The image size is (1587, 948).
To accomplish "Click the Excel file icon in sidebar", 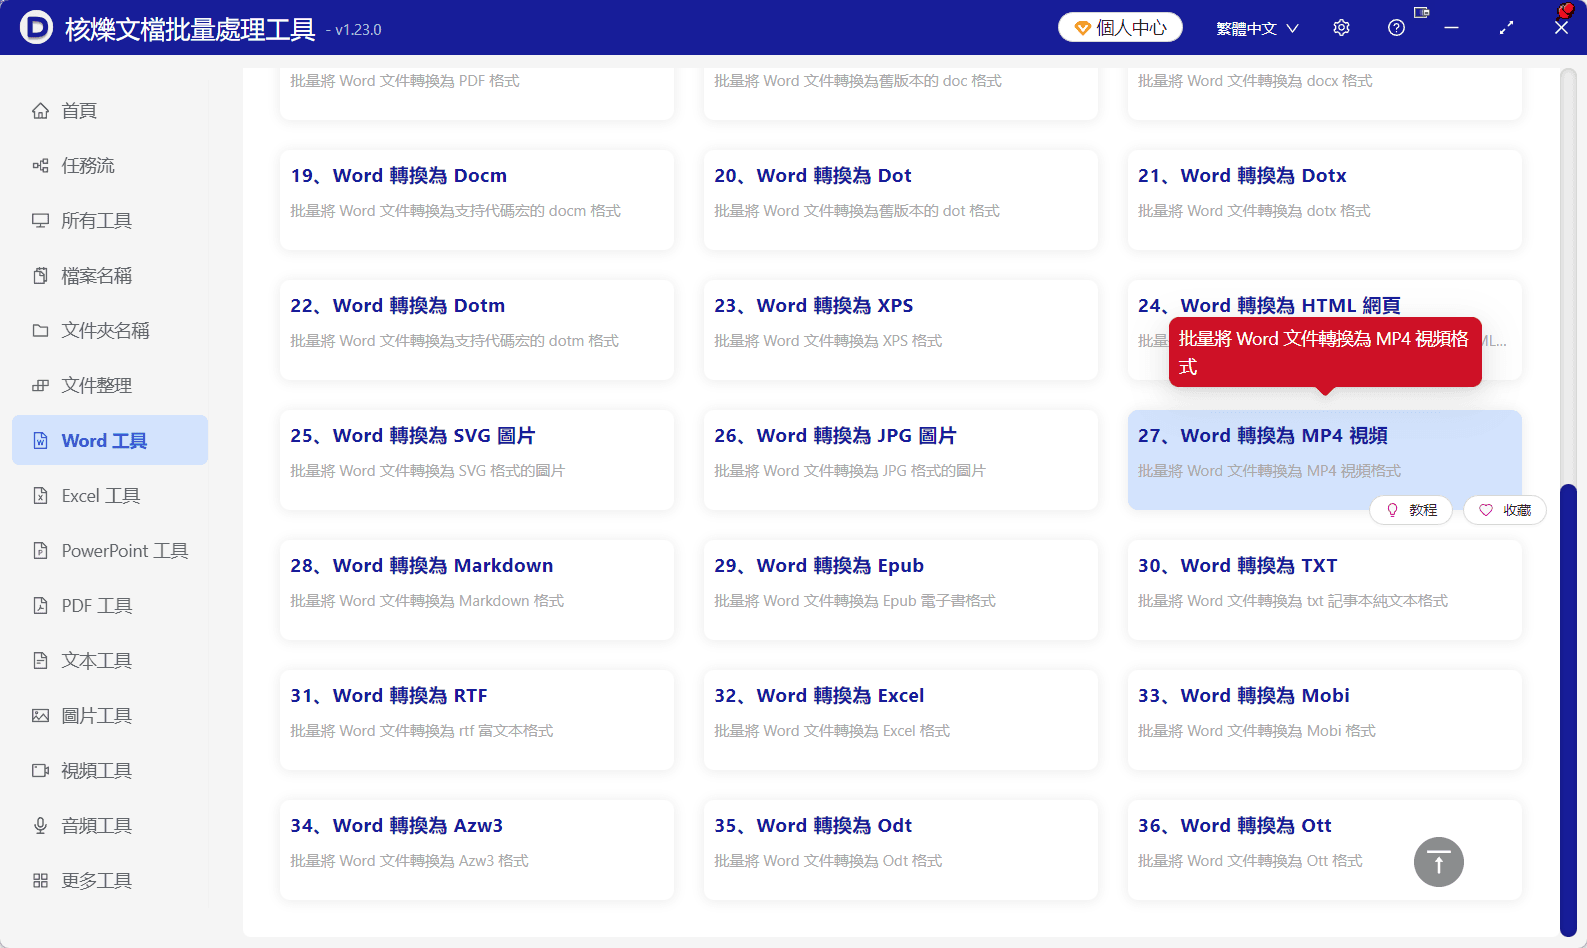I will tap(40, 496).
